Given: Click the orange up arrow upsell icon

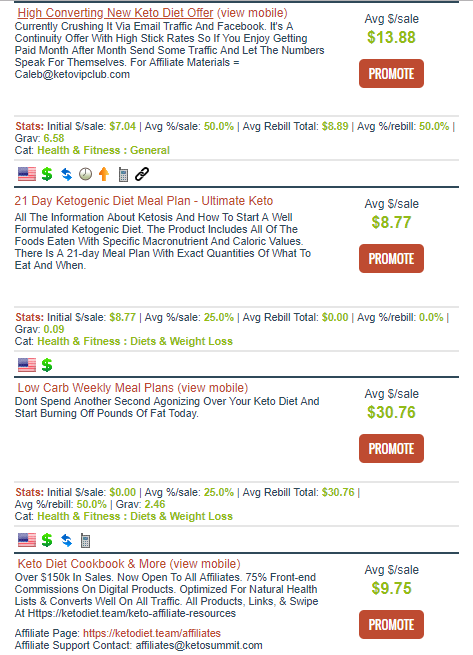Looking at the screenshot, I should click(104, 174).
